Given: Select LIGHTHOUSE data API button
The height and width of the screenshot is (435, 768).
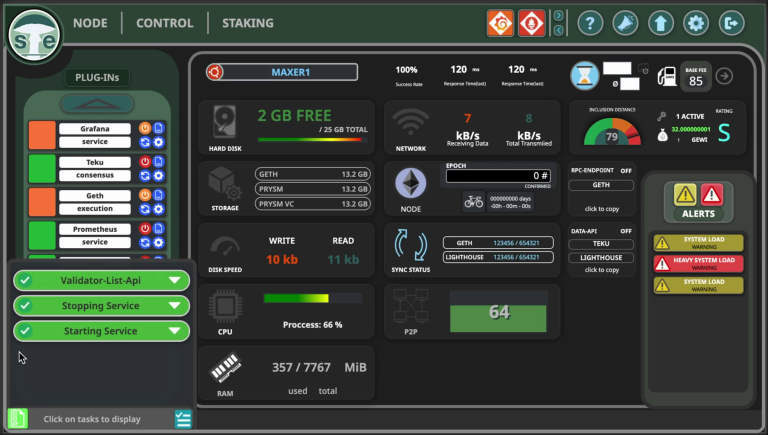Looking at the screenshot, I should tap(601, 258).
